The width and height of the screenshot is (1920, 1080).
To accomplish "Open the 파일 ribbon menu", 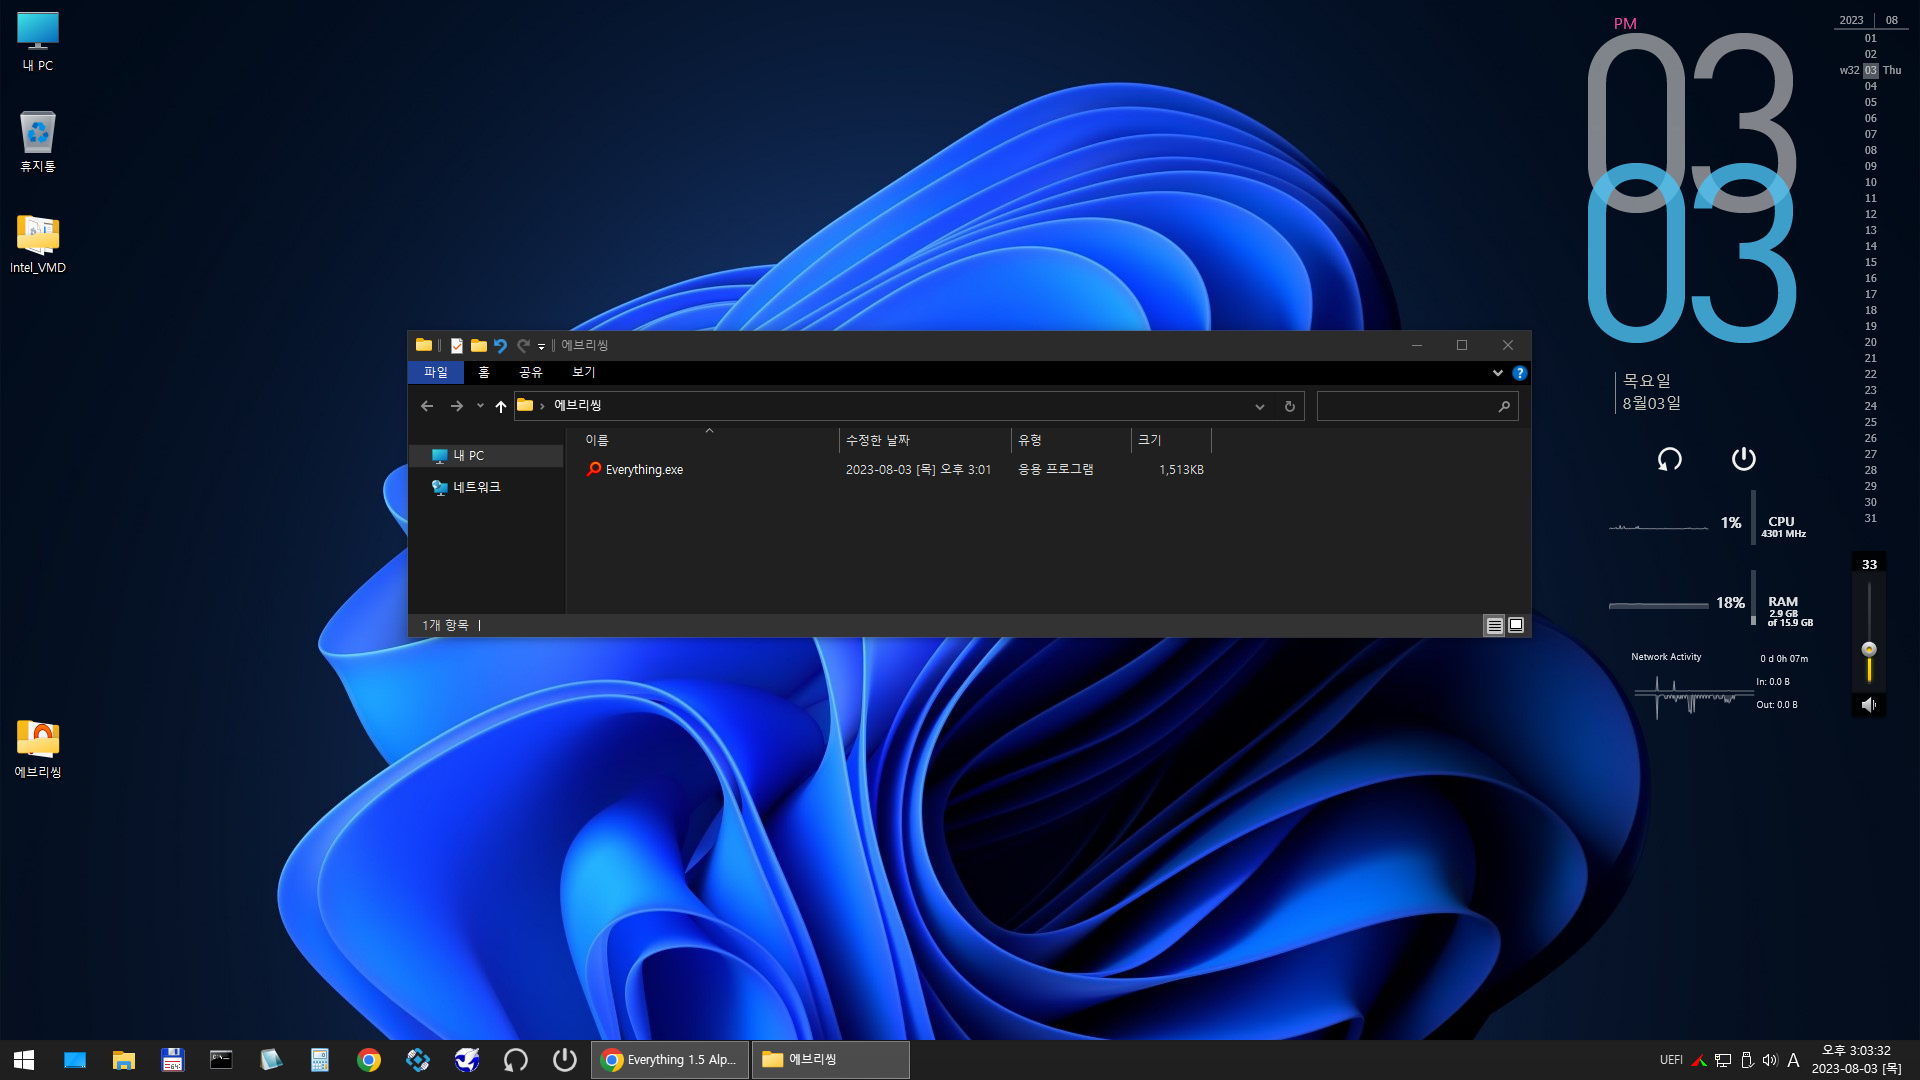I will coord(436,372).
